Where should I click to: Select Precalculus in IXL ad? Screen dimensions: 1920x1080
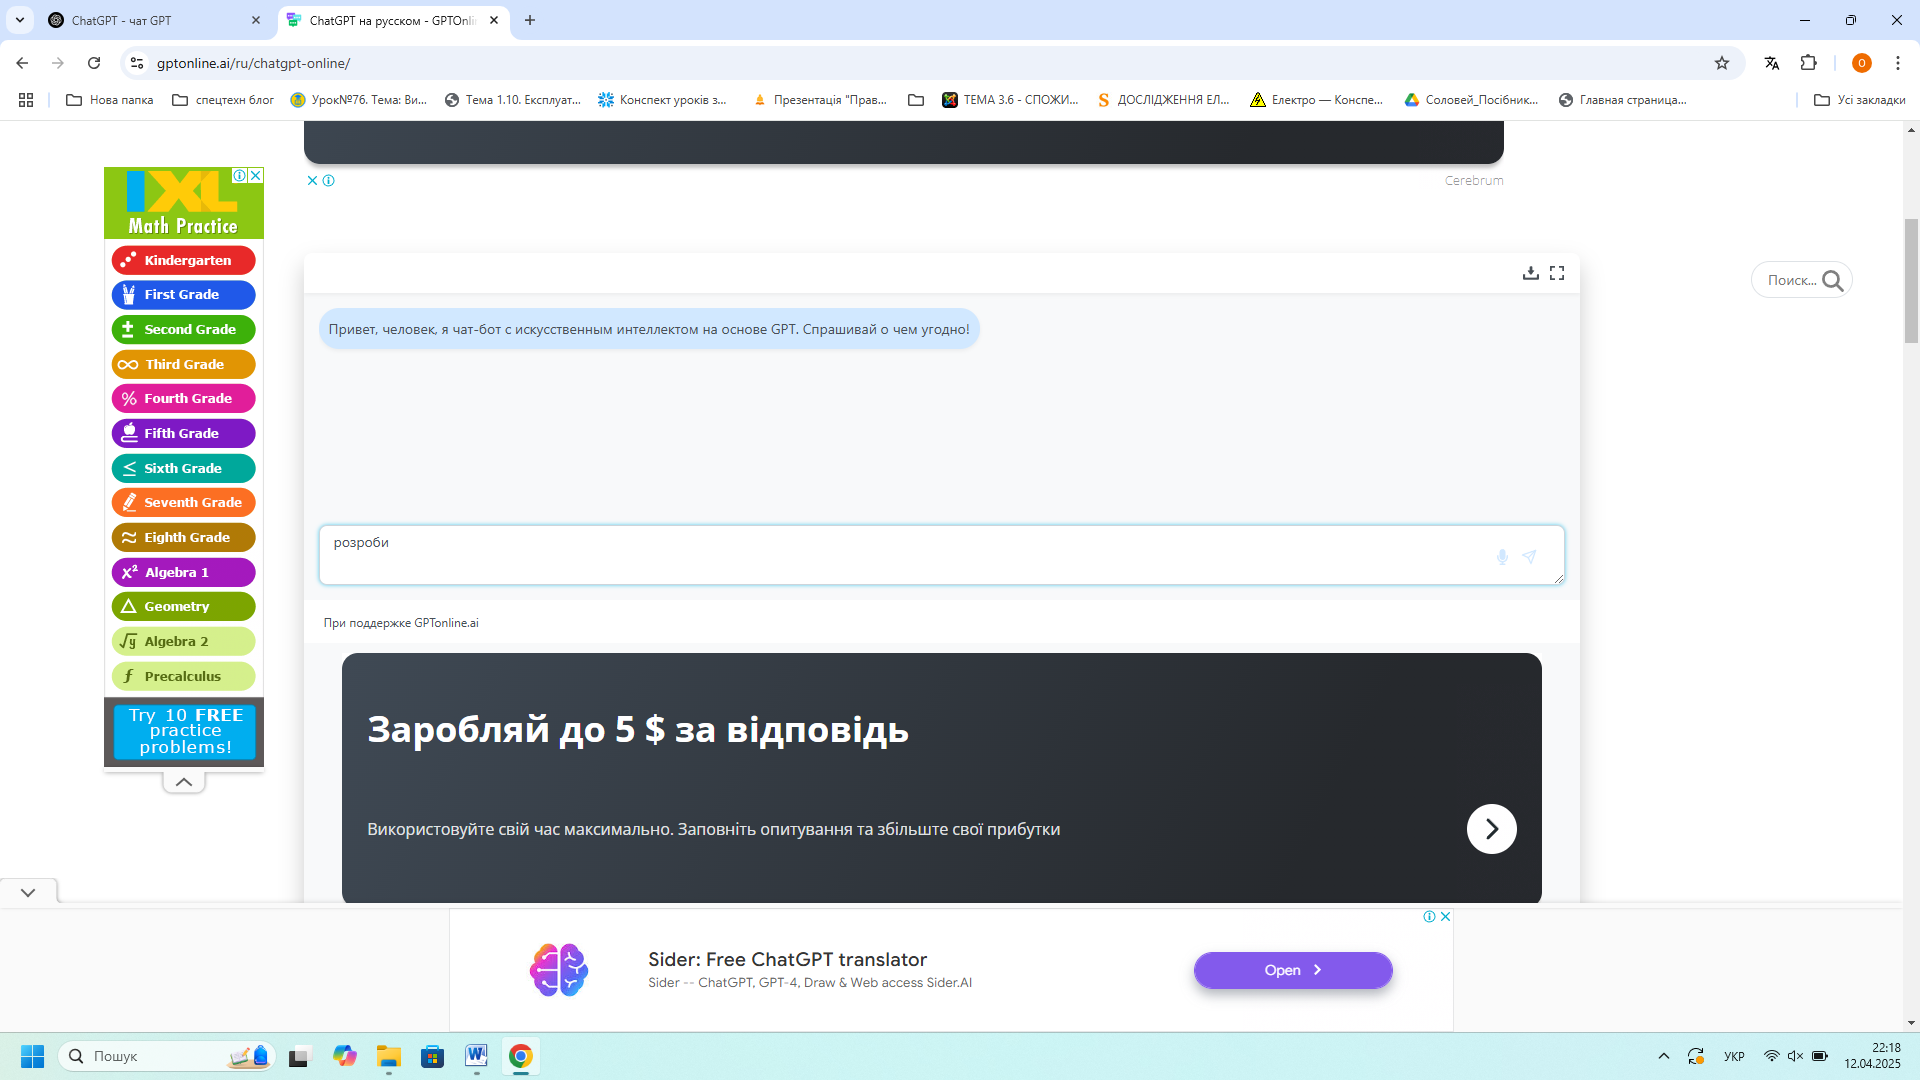pos(184,676)
